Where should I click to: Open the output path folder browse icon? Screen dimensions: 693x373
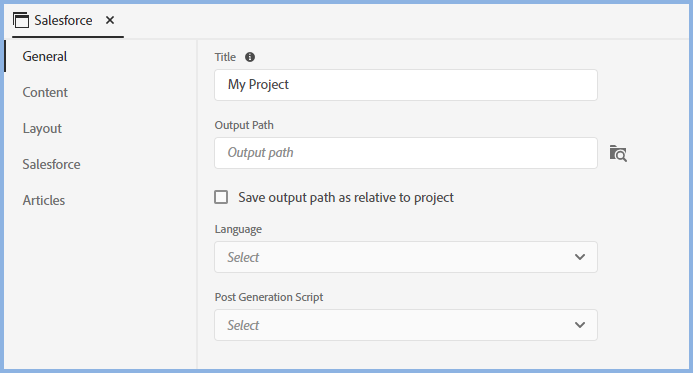click(618, 153)
